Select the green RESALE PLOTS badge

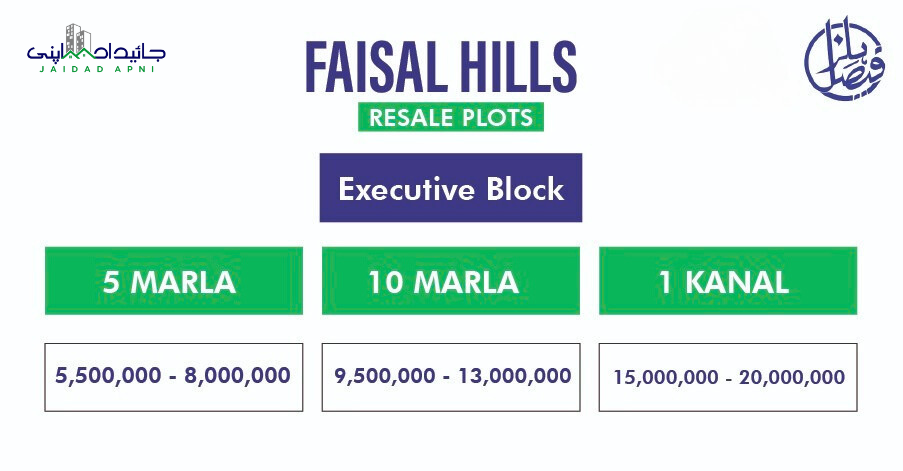tap(451, 117)
